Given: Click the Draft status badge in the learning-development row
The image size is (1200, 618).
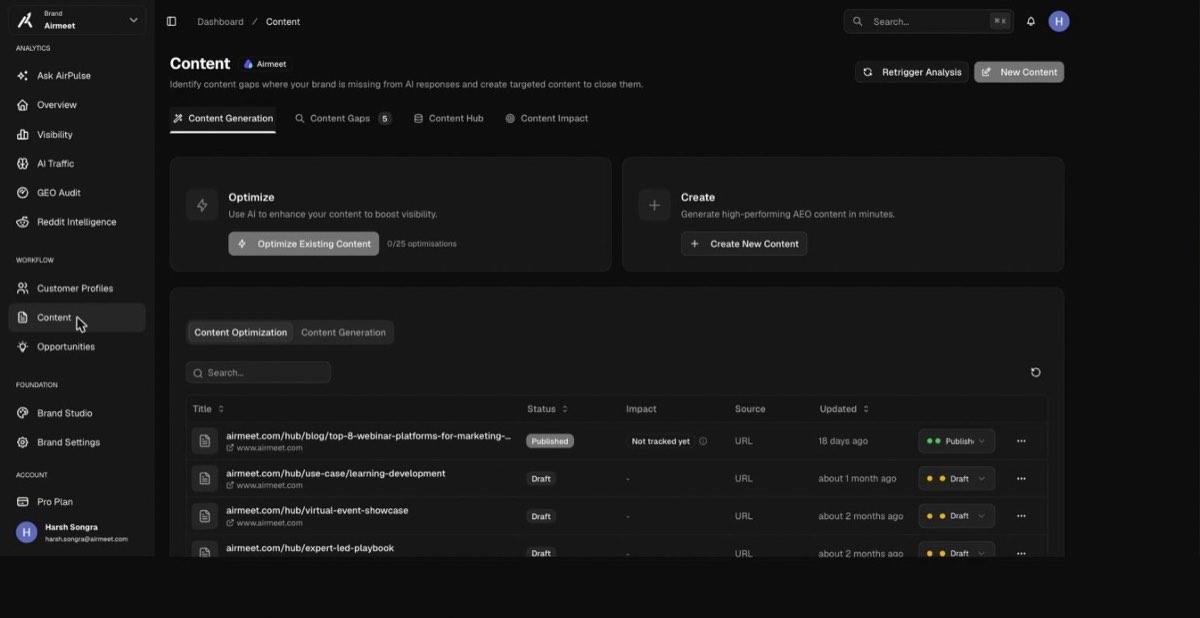Looking at the screenshot, I should coord(541,479).
